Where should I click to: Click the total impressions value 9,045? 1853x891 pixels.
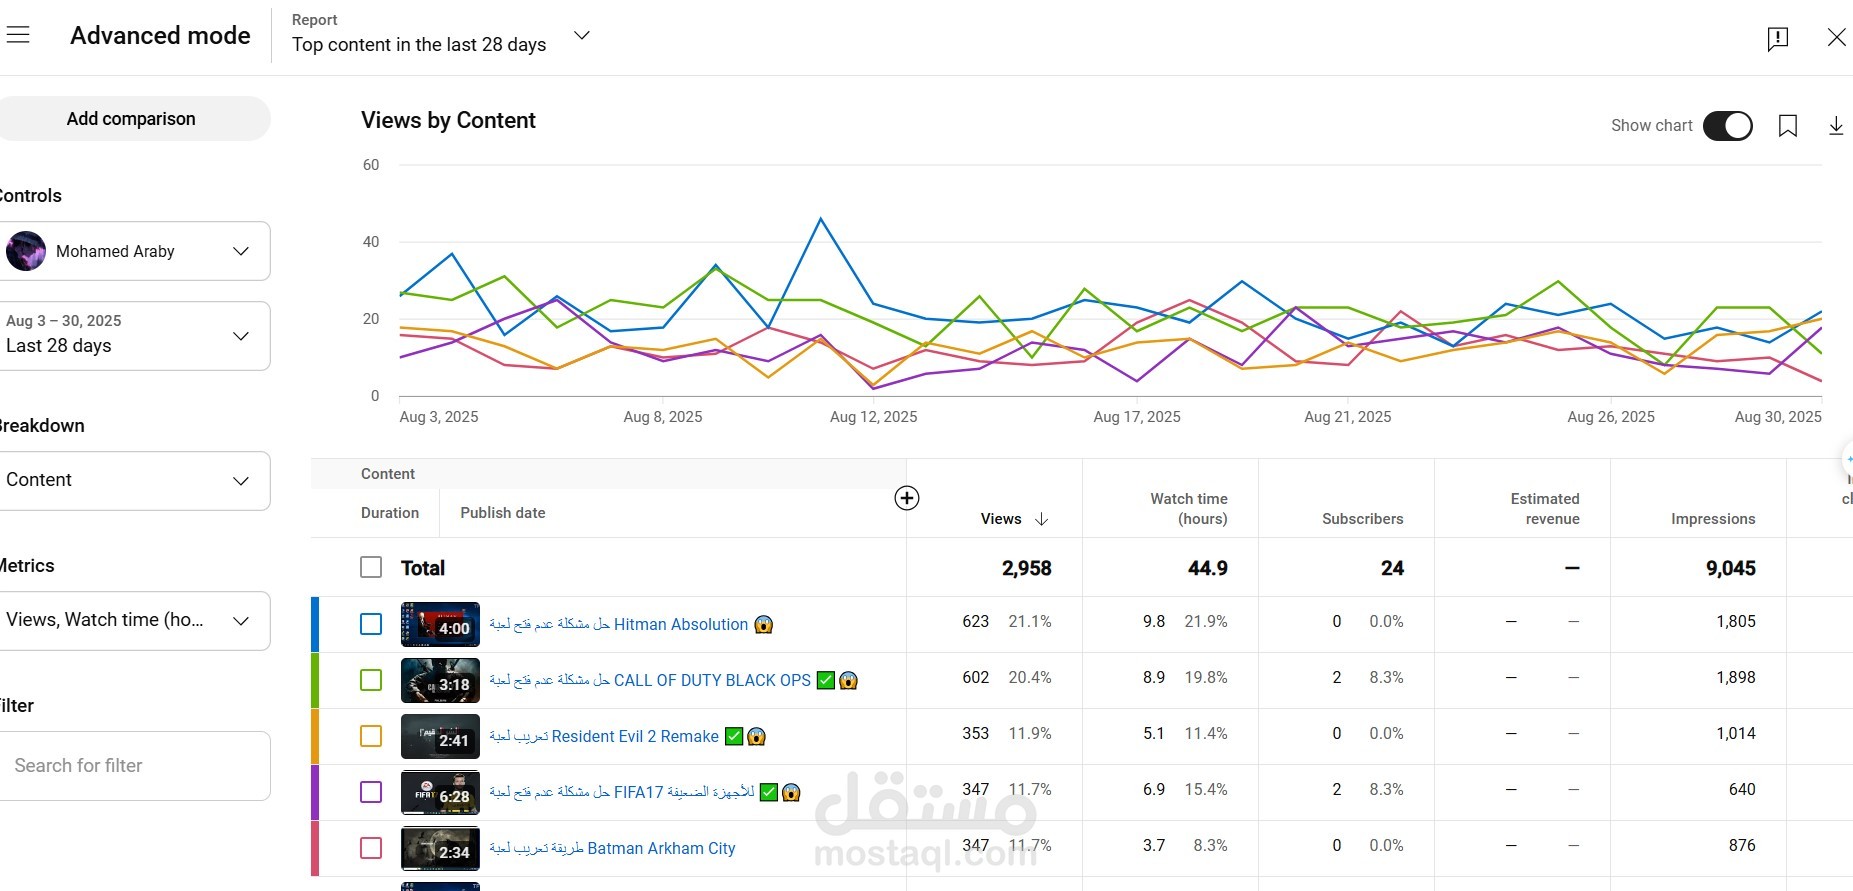[1731, 568]
